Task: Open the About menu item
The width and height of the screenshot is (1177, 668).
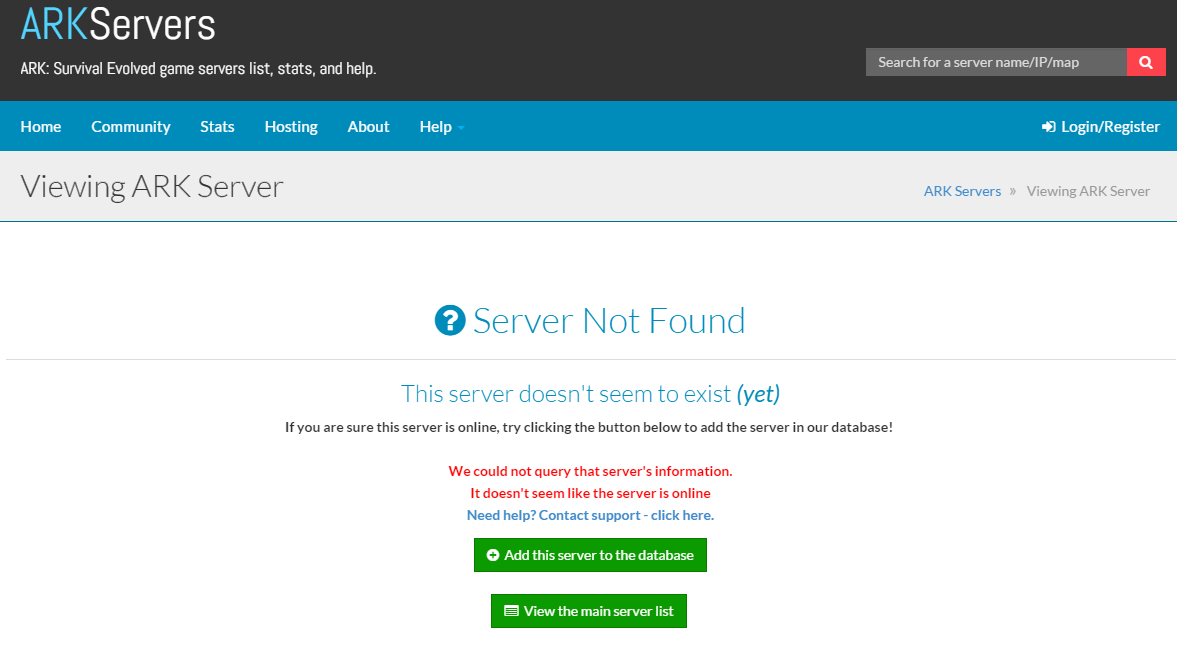Action: pyautogui.click(x=369, y=127)
